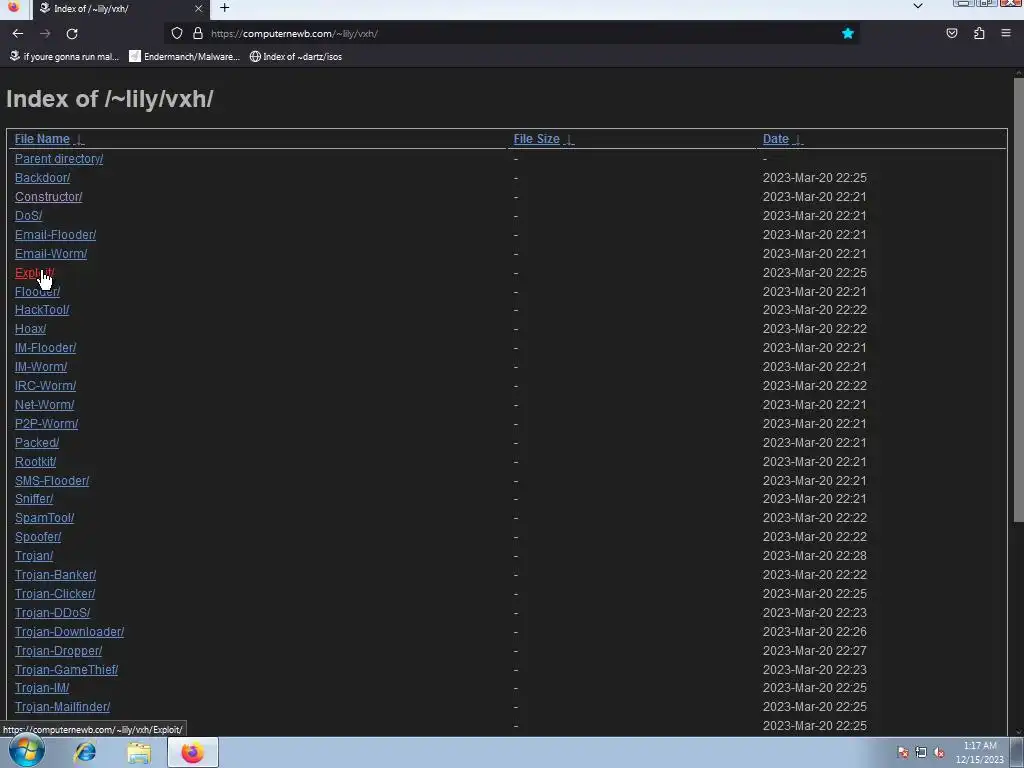
Task: Expand the list all tabs chevron
Action: tap(918, 6)
